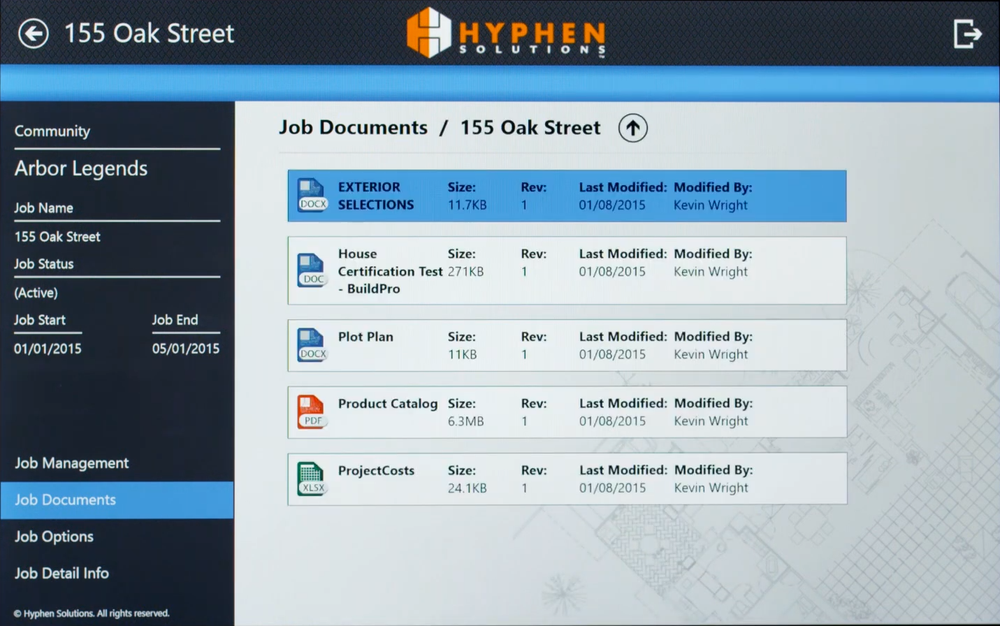1000x626 pixels.
Task: Click the back arrow beside 155 Oak Street
Action: tap(33, 33)
